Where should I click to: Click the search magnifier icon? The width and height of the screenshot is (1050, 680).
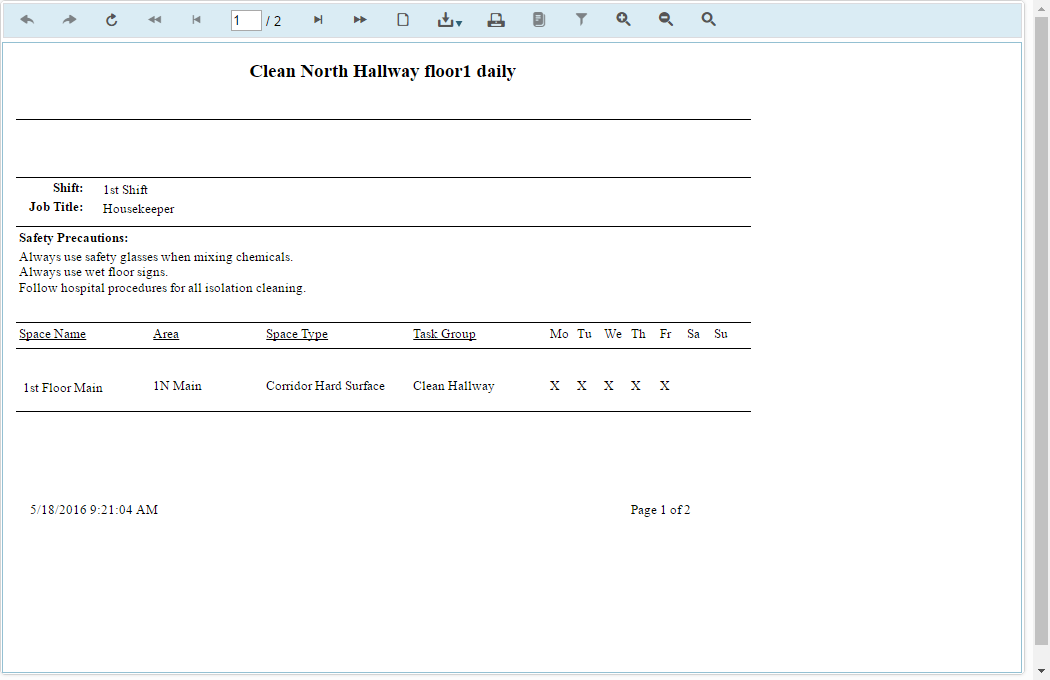click(x=709, y=20)
